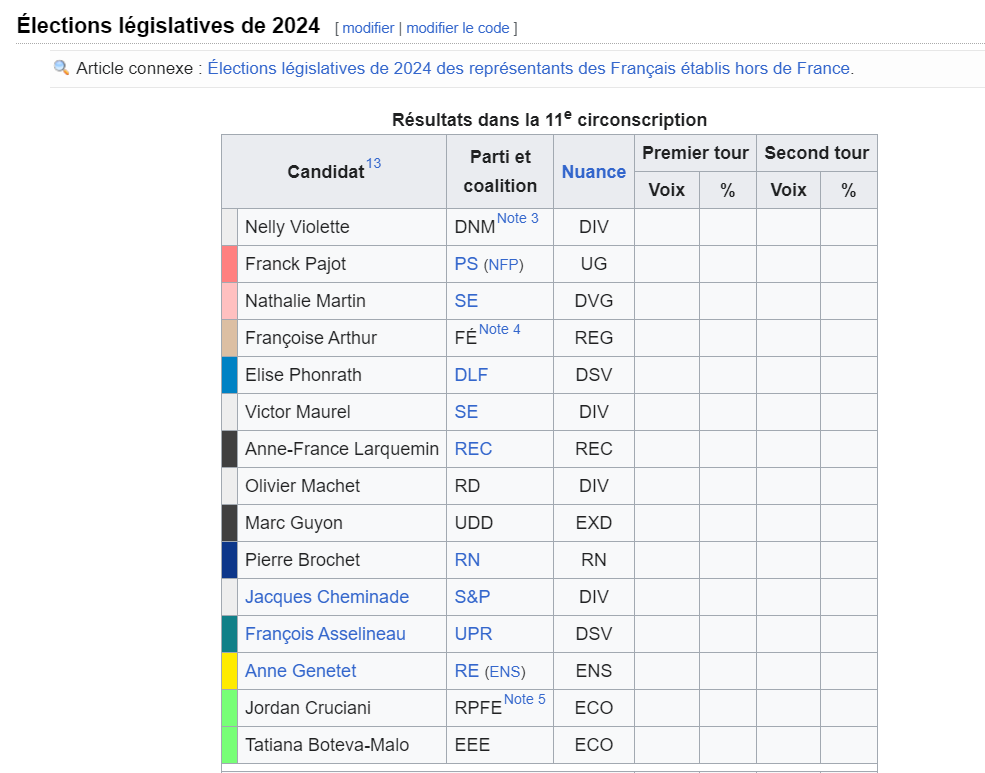The height and width of the screenshot is (773, 985).
Task: Open François Asselineau's article
Action: click(325, 634)
